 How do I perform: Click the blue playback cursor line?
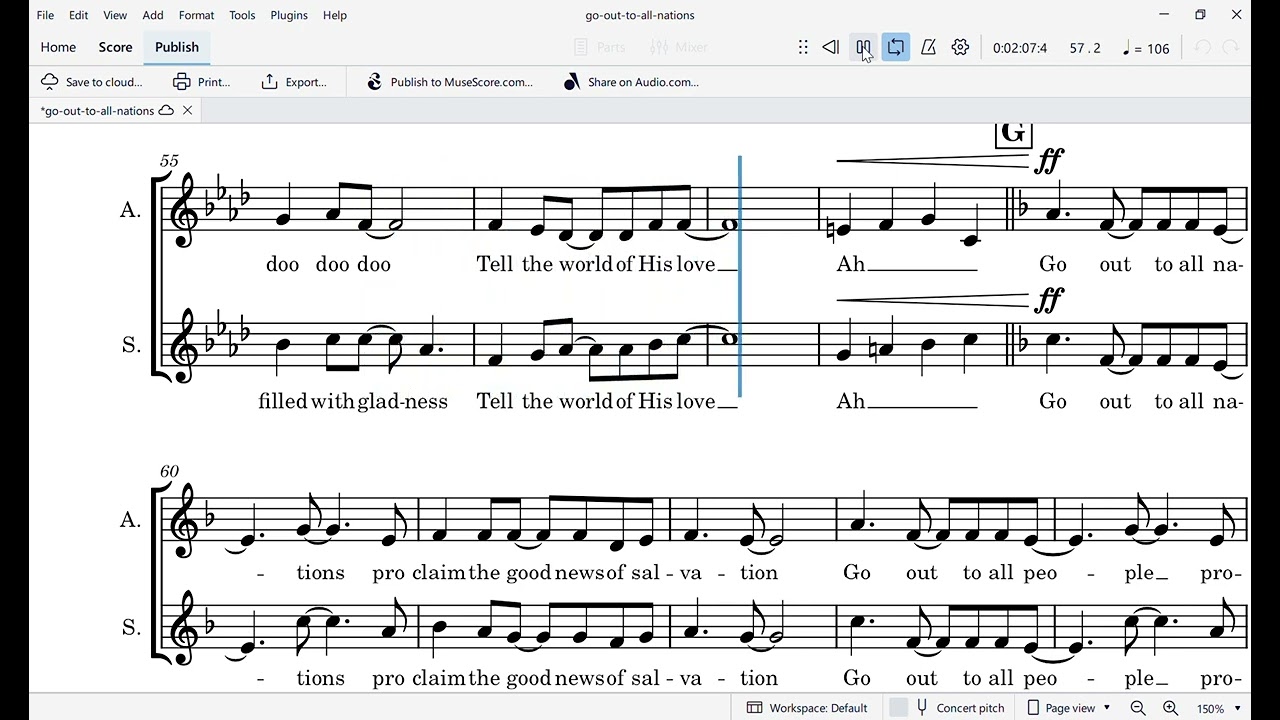coord(740,276)
